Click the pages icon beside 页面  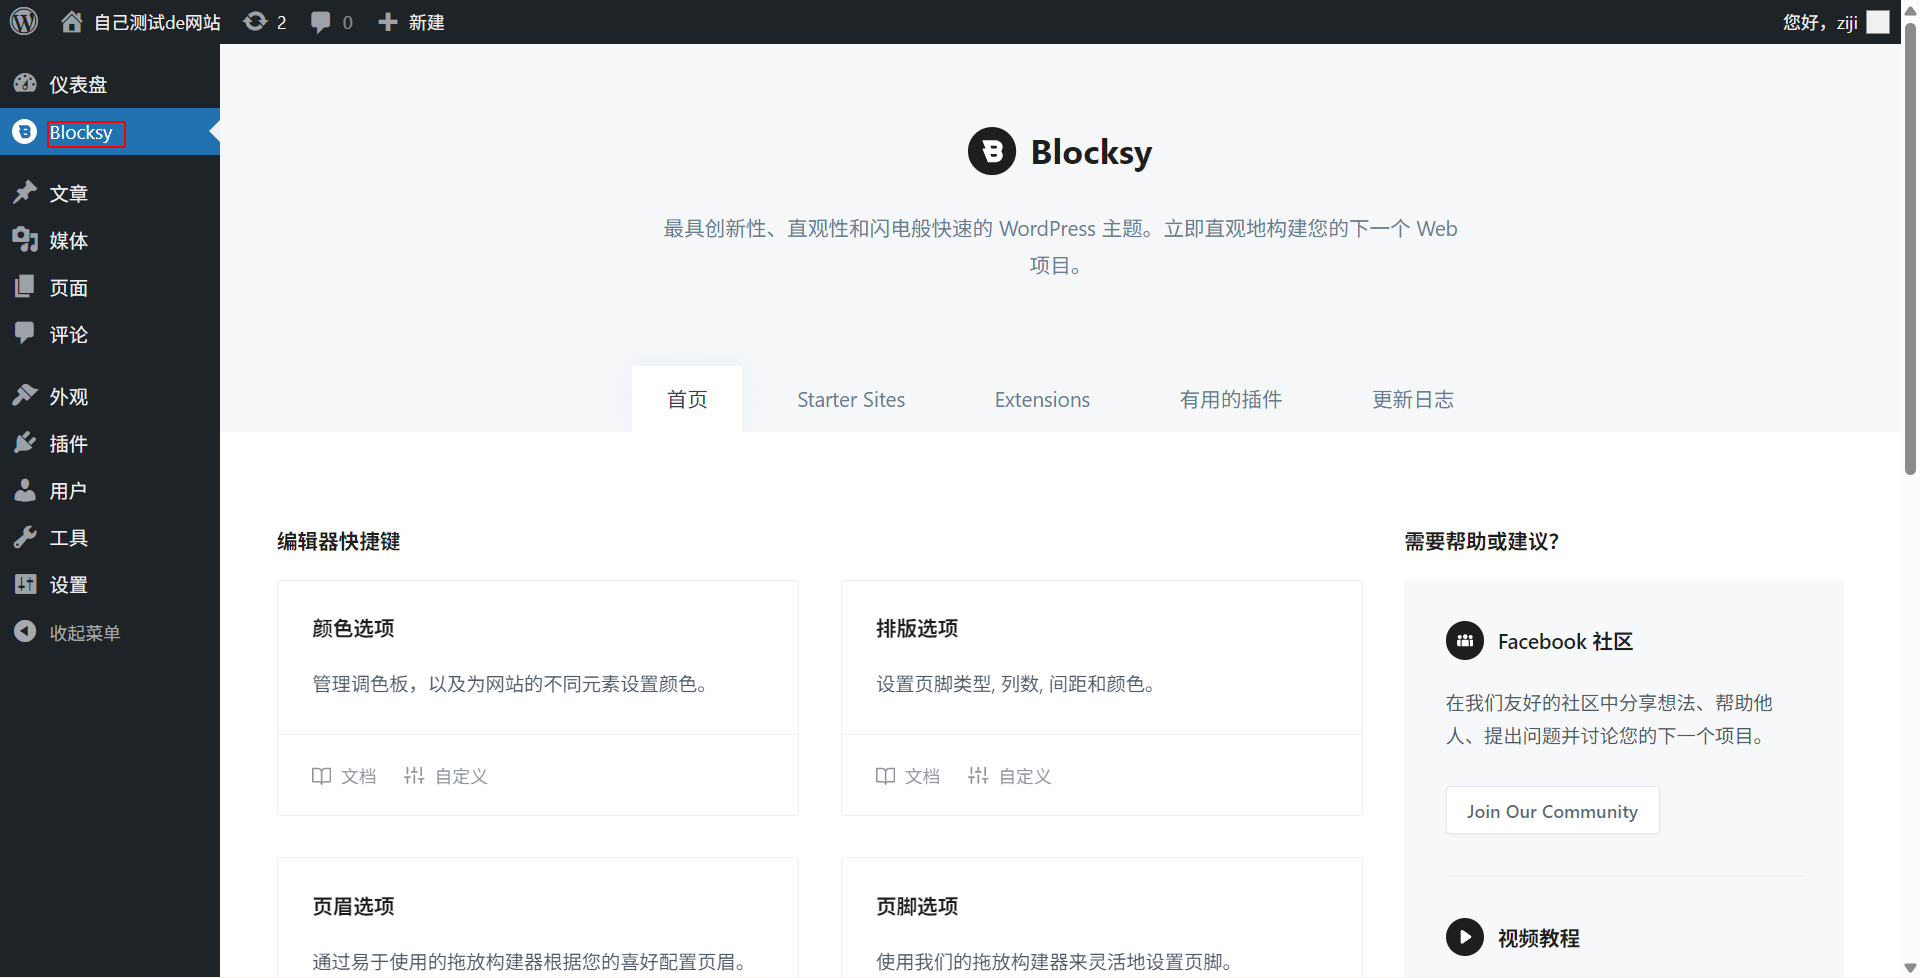[x=25, y=287]
